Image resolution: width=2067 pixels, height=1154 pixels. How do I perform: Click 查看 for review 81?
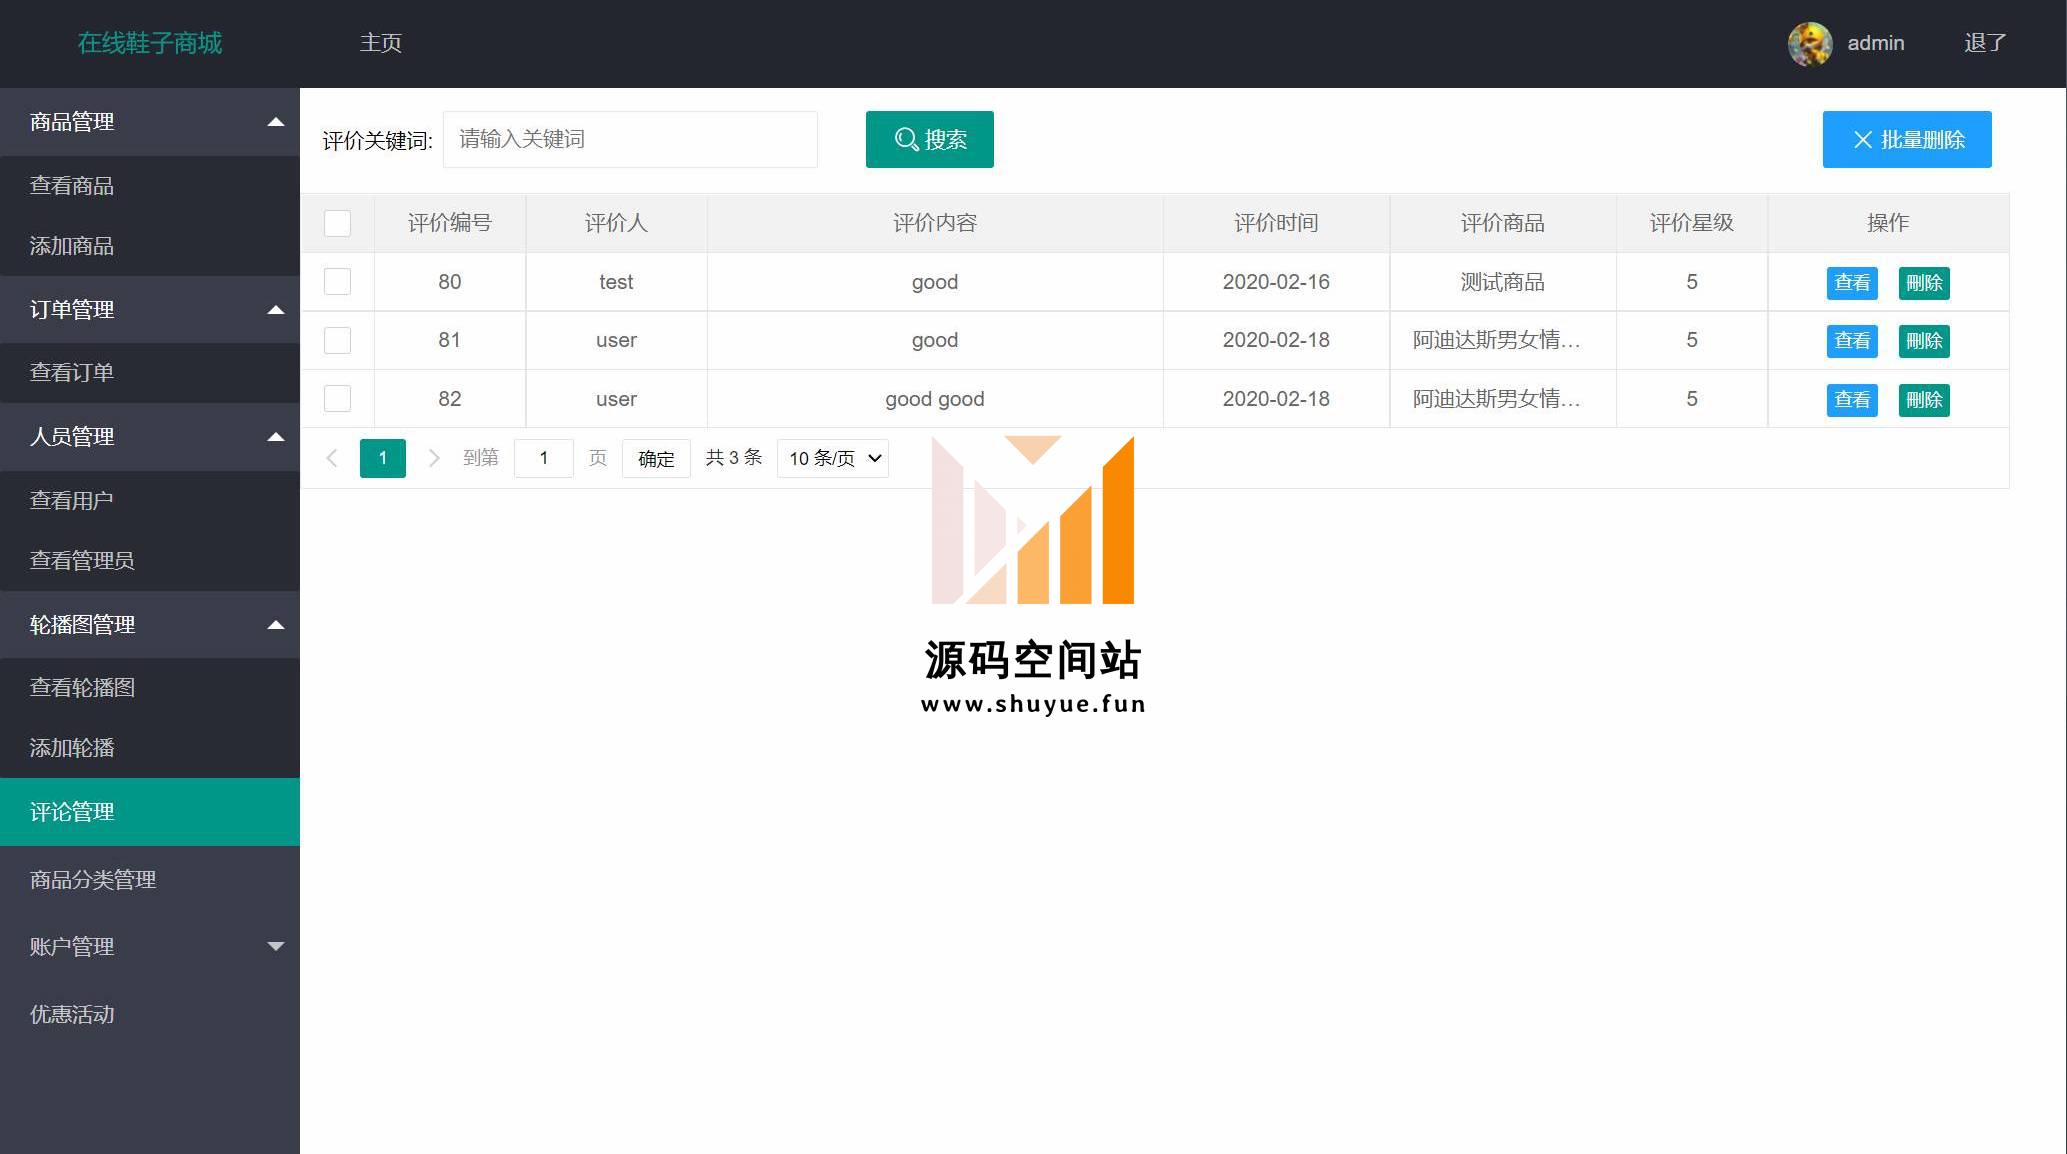point(1852,341)
